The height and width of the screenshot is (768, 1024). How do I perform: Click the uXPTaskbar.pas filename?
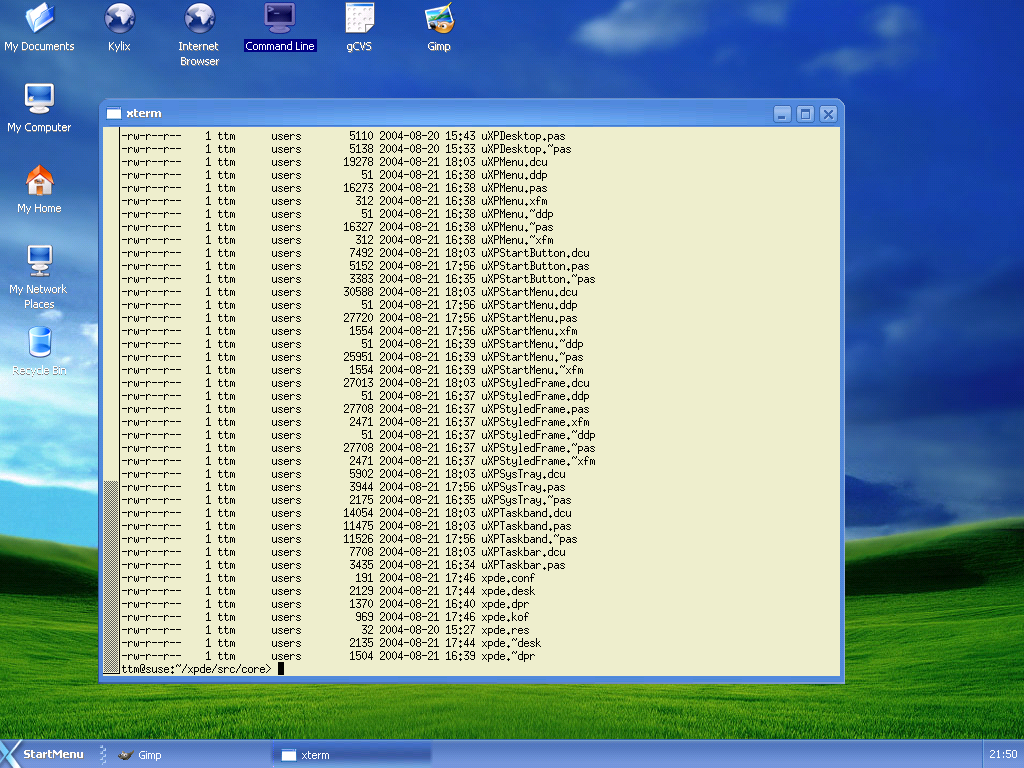[x=523, y=565]
